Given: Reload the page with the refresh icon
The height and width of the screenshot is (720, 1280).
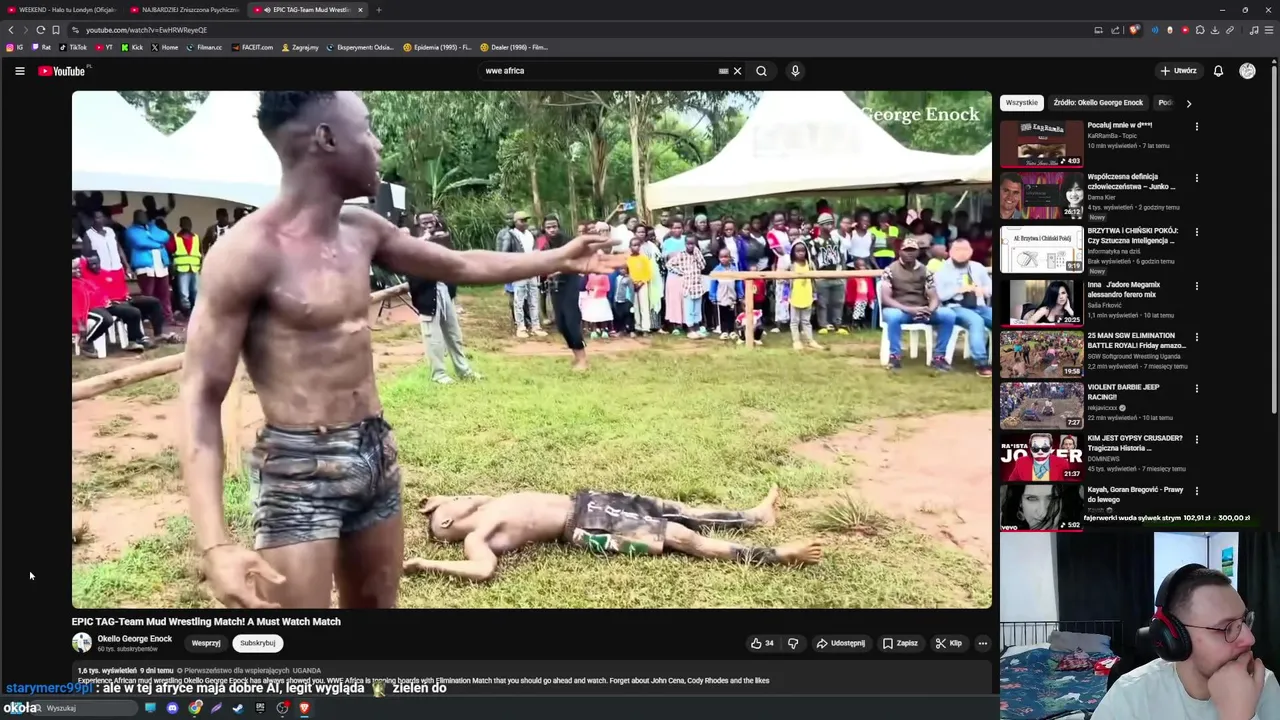Looking at the screenshot, I should point(40,30).
